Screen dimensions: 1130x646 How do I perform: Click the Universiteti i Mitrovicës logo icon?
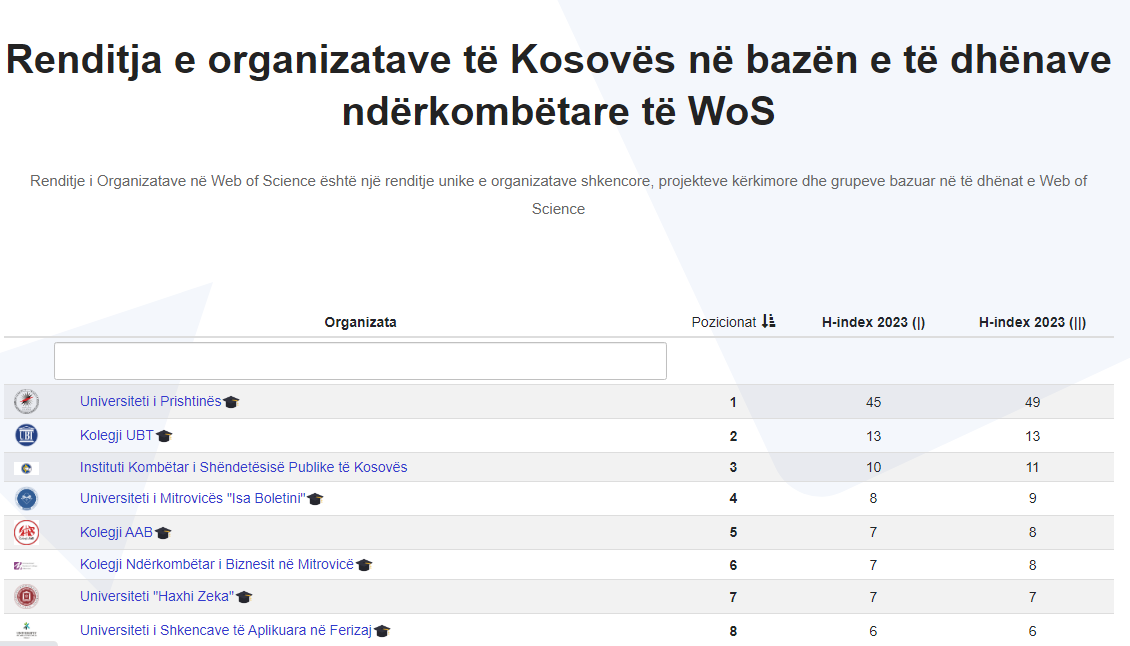click(x=27, y=498)
